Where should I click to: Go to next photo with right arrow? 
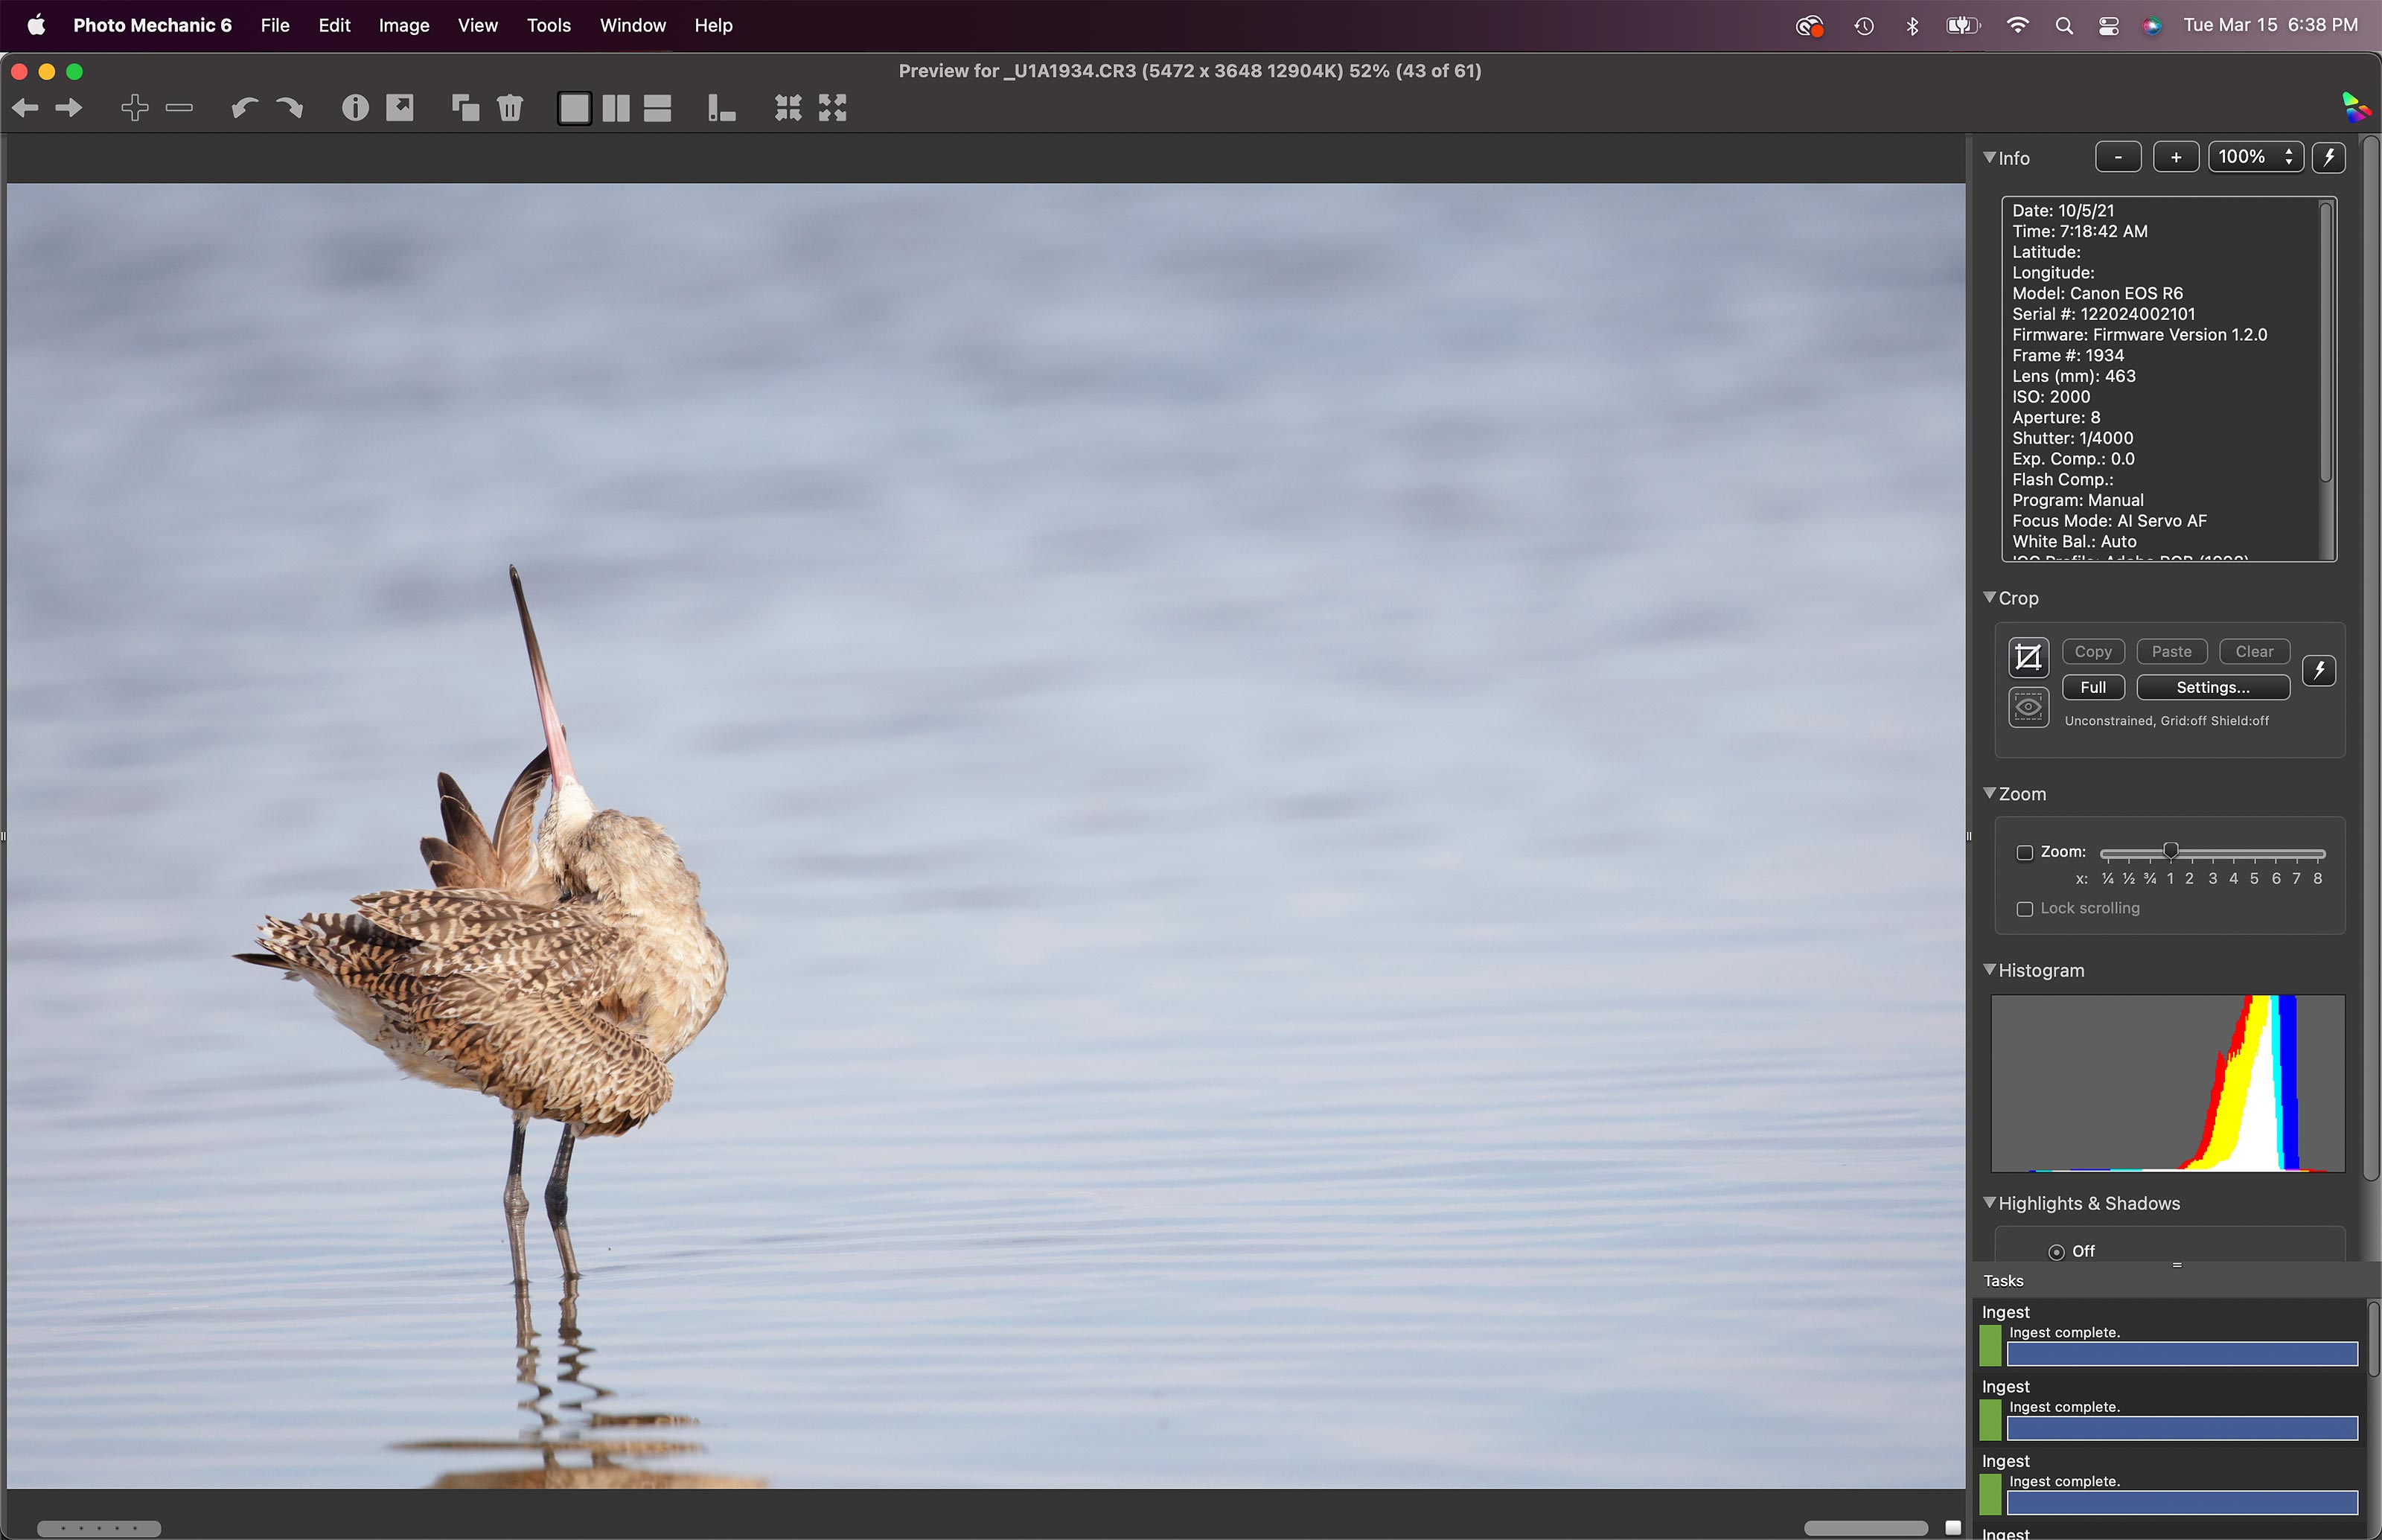tap(69, 108)
